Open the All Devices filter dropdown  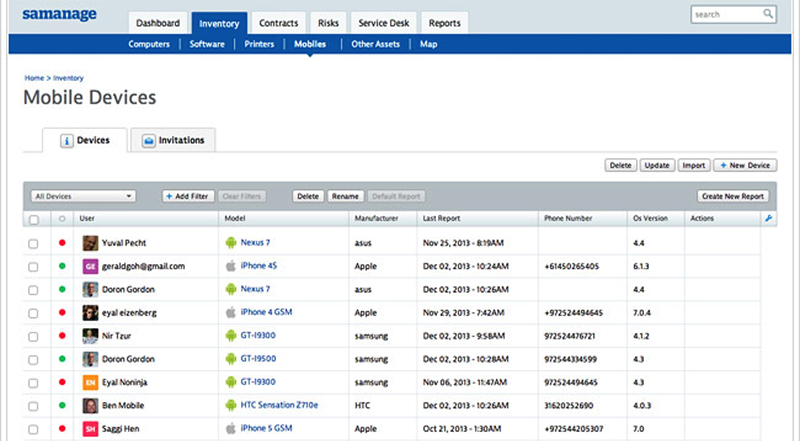click(x=84, y=196)
